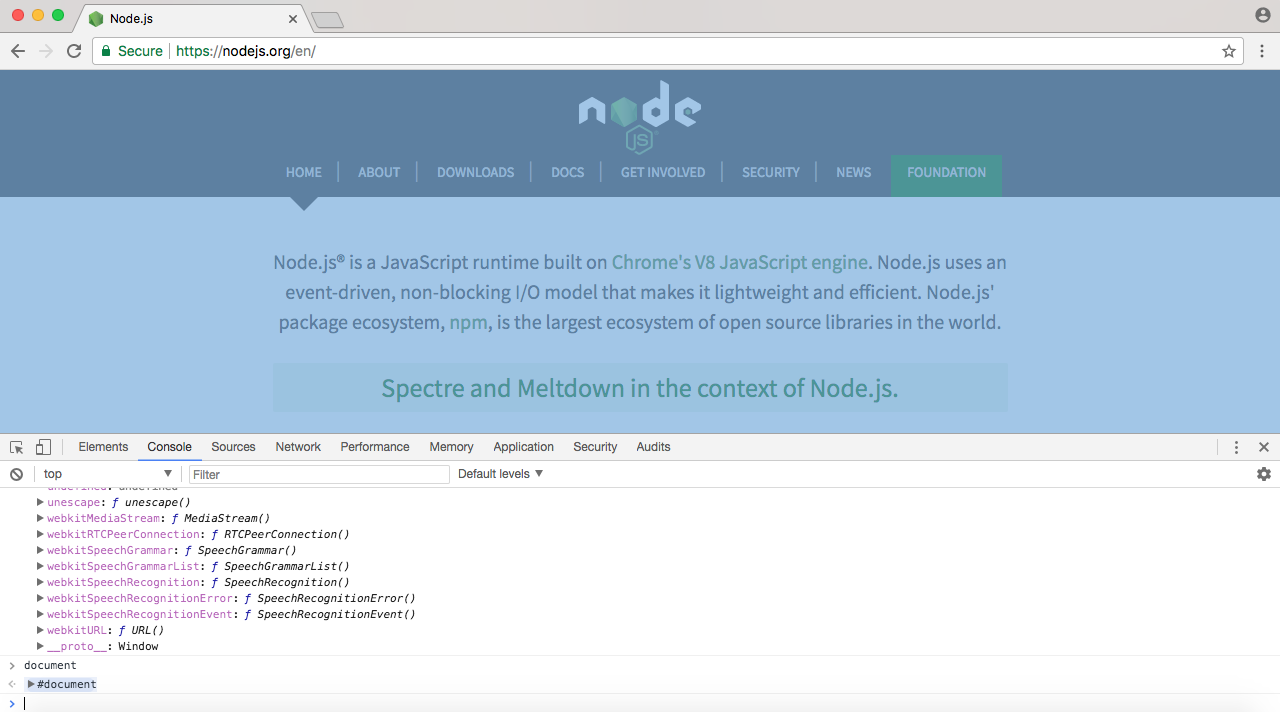Open the DOCS navigation link

pos(567,172)
